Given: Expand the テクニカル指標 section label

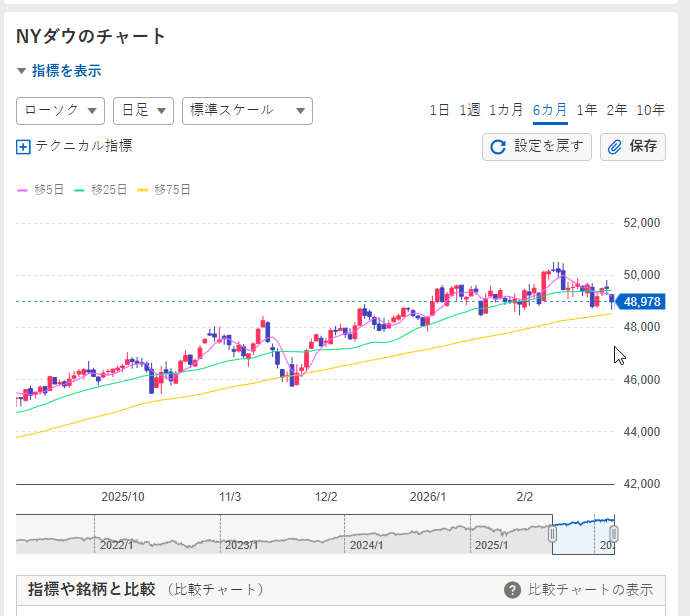Looking at the screenshot, I should pyautogui.click(x=84, y=146).
